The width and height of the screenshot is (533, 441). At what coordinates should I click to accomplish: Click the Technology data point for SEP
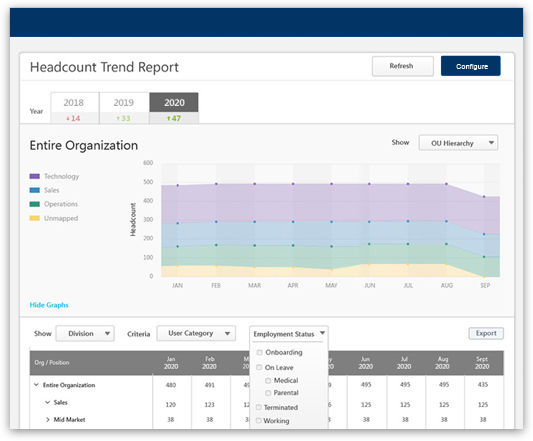click(484, 197)
